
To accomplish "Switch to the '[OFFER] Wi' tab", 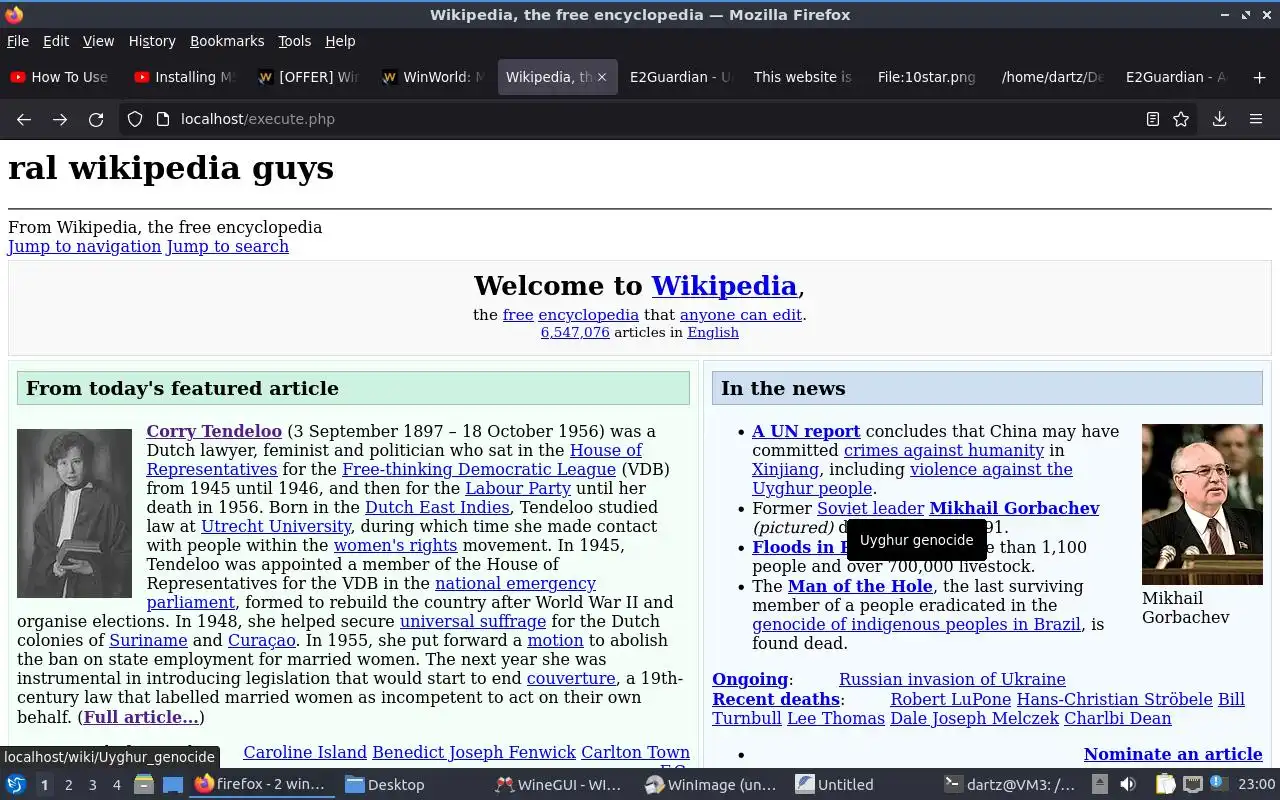I will click(309, 77).
